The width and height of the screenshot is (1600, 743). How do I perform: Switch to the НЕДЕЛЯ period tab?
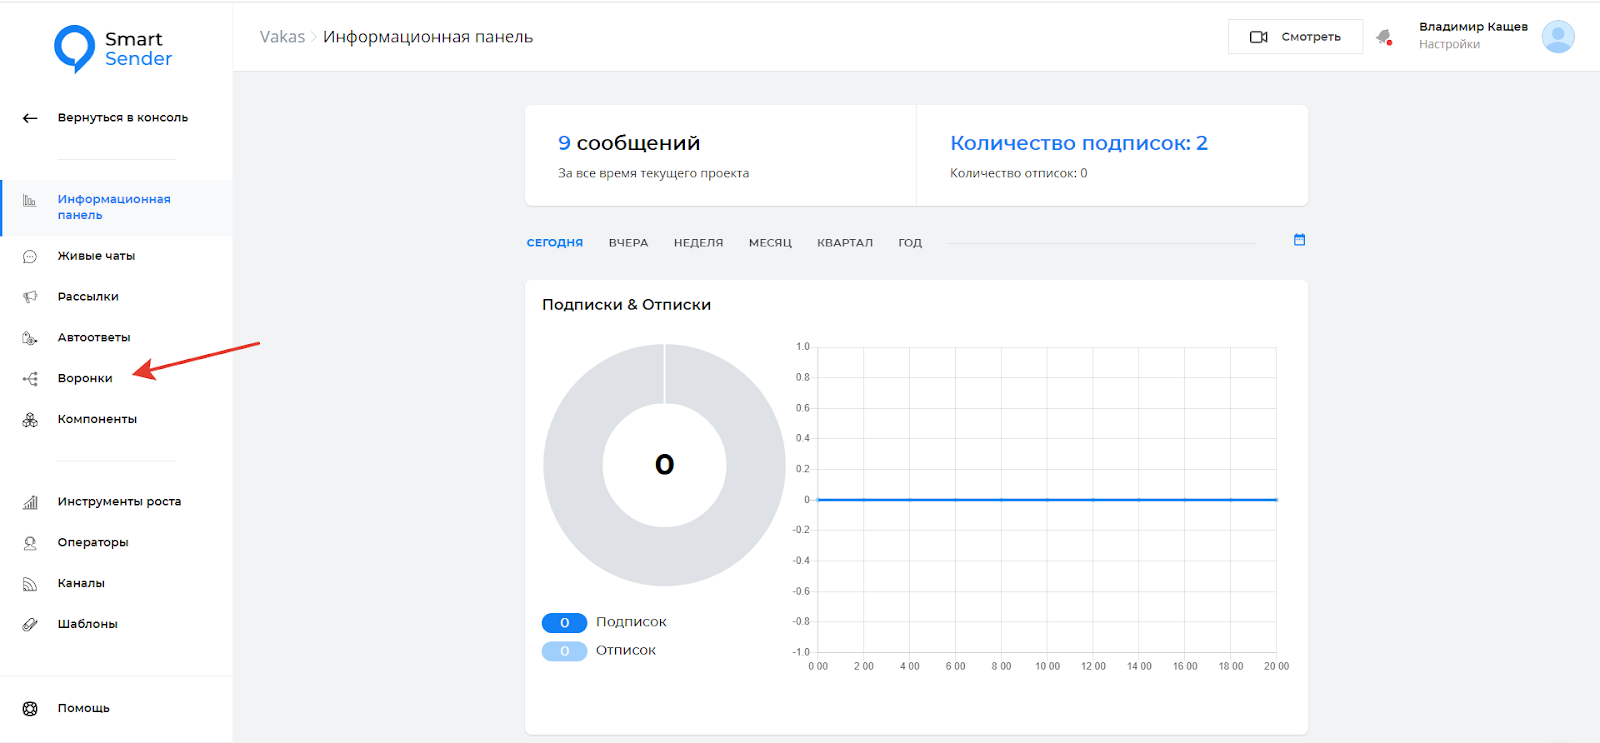(698, 243)
